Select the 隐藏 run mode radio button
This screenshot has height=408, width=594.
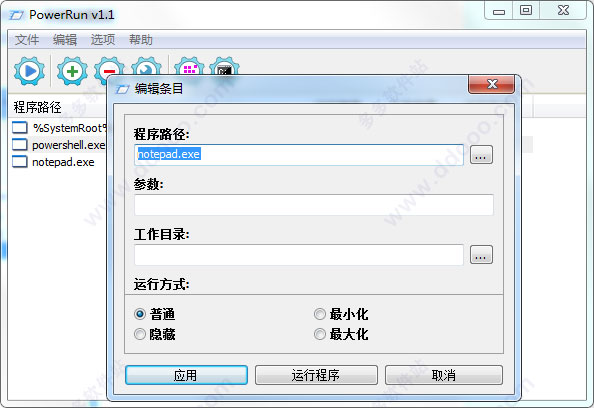(140, 334)
